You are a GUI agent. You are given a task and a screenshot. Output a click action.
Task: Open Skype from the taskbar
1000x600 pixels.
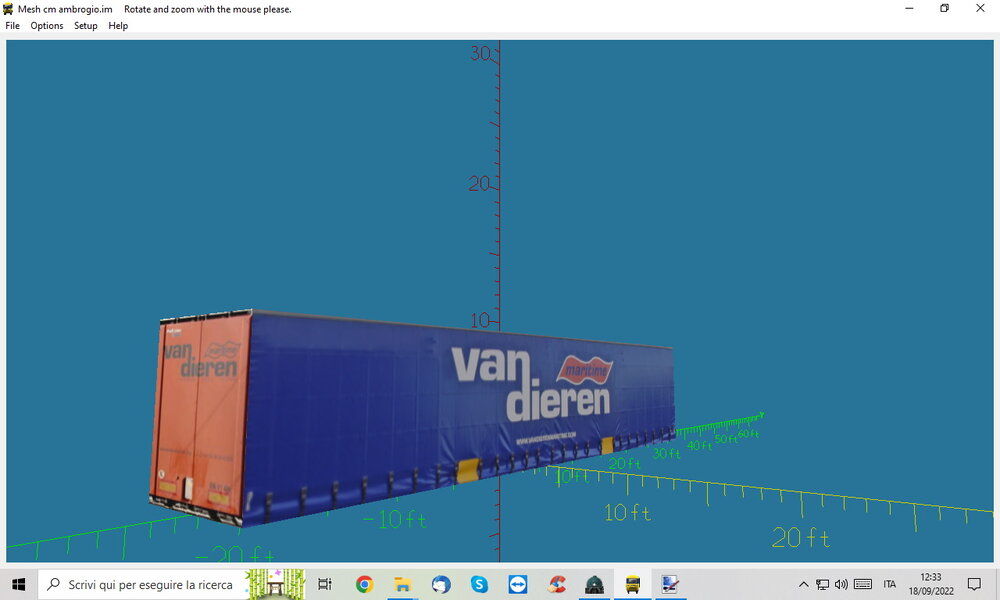pyautogui.click(x=479, y=584)
